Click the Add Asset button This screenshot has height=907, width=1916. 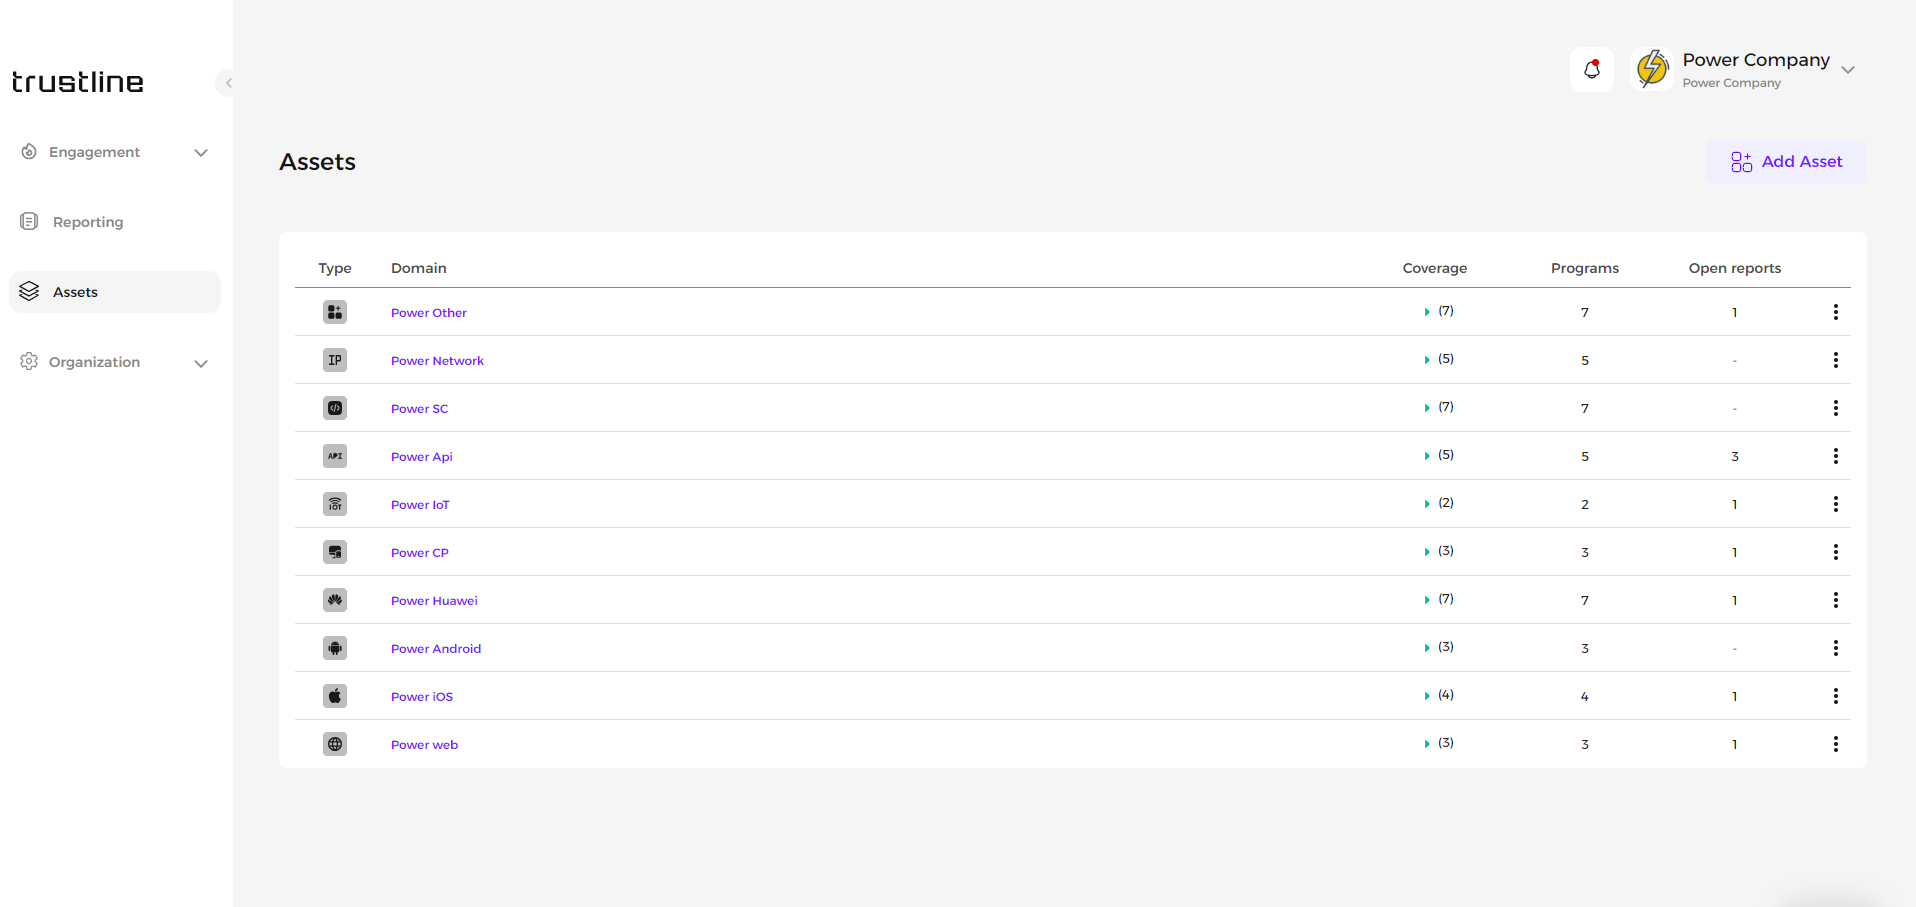1786,162
